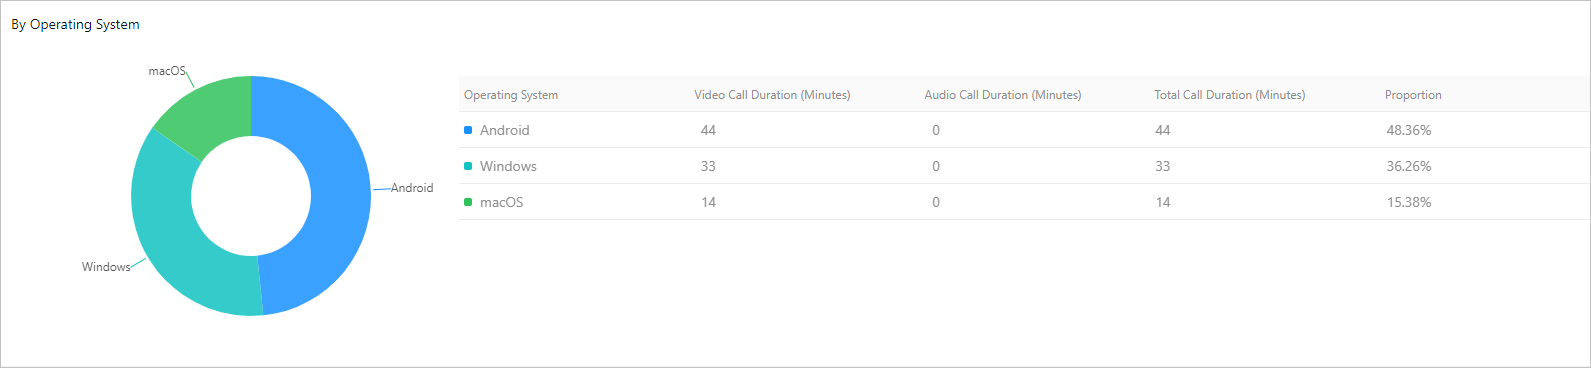Click the Windows label beside the chart
This screenshot has width=1591, height=368.
coord(106,267)
